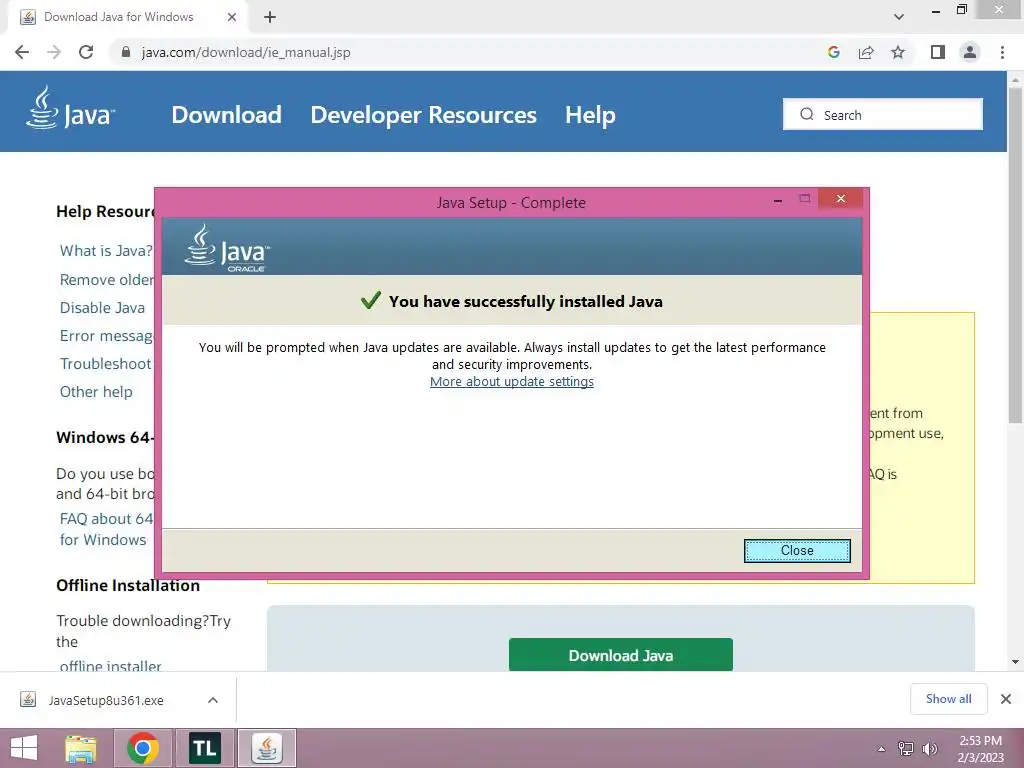Click the share page icon
This screenshot has width=1024, height=768.
tap(866, 52)
